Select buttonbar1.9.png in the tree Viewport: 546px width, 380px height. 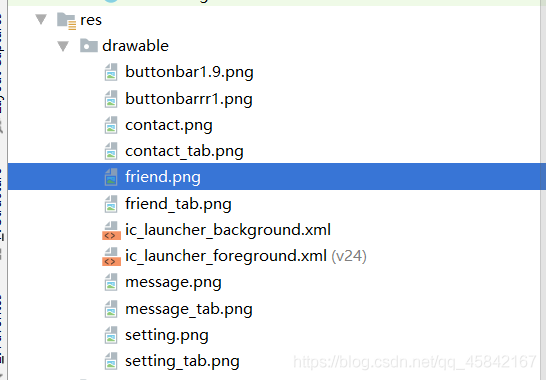(x=189, y=72)
